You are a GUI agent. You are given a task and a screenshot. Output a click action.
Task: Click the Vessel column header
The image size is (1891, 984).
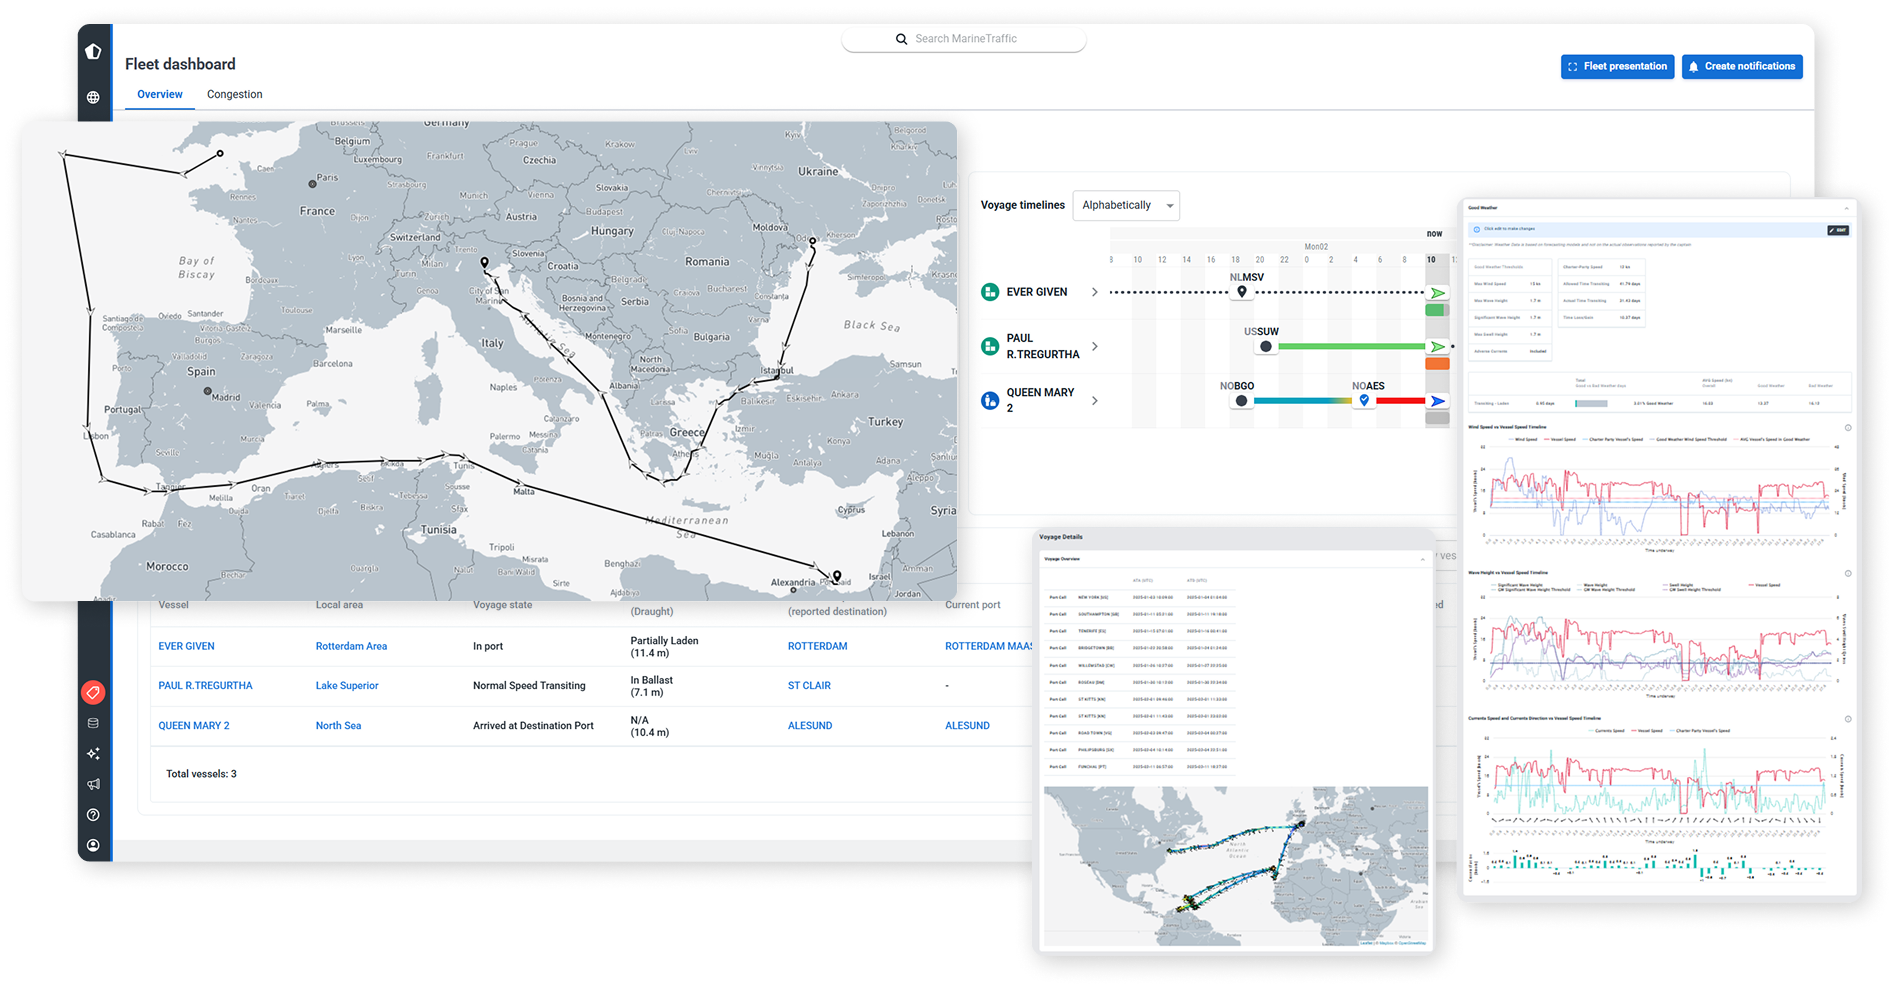coord(173,605)
